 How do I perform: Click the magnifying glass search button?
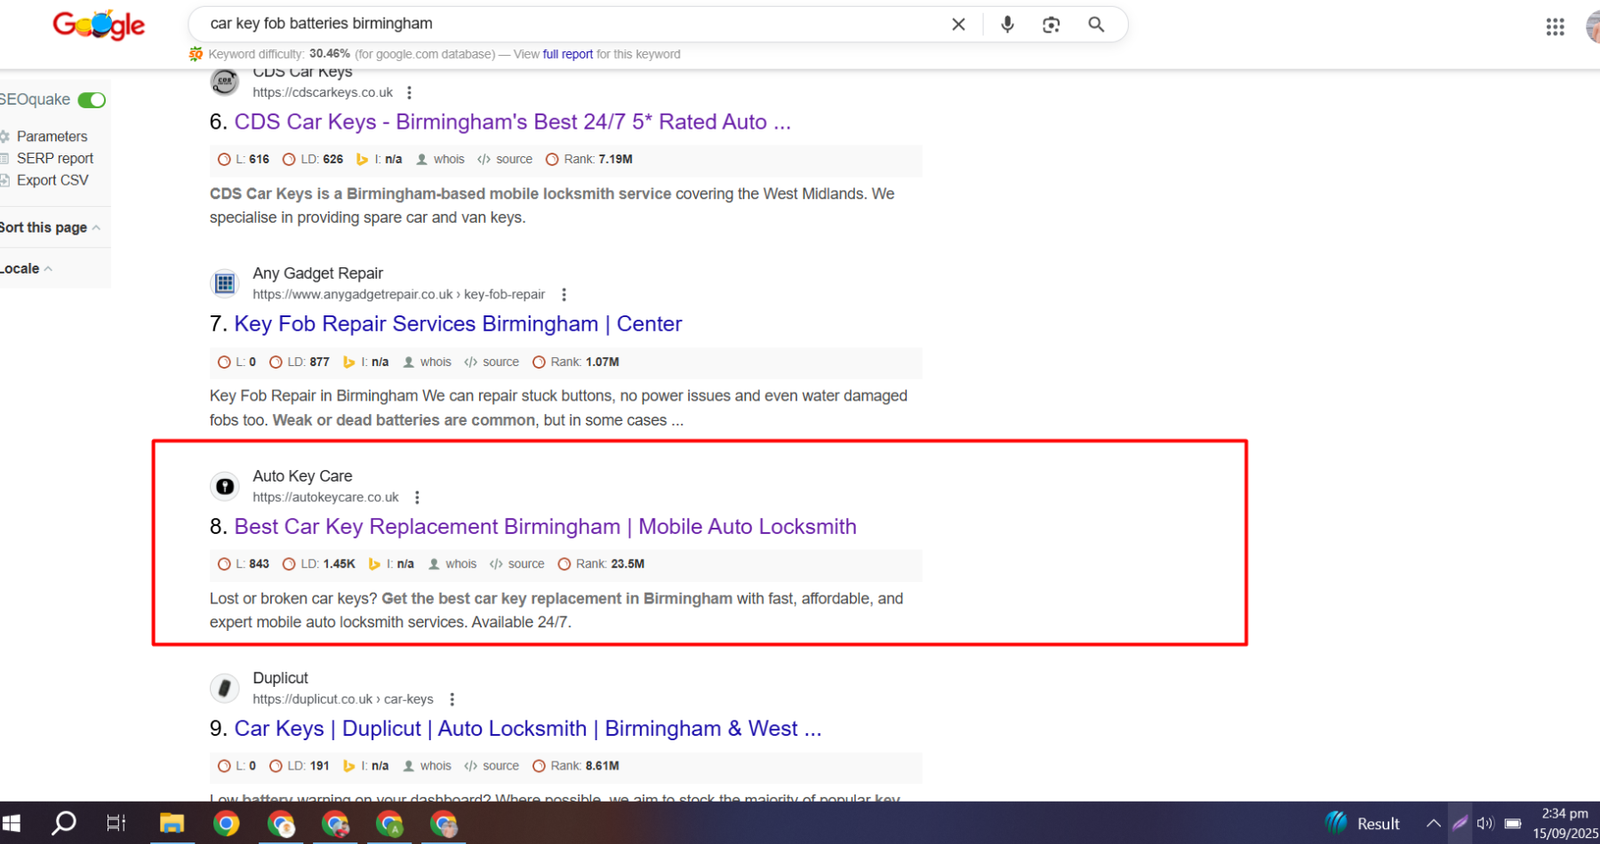point(1096,24)
